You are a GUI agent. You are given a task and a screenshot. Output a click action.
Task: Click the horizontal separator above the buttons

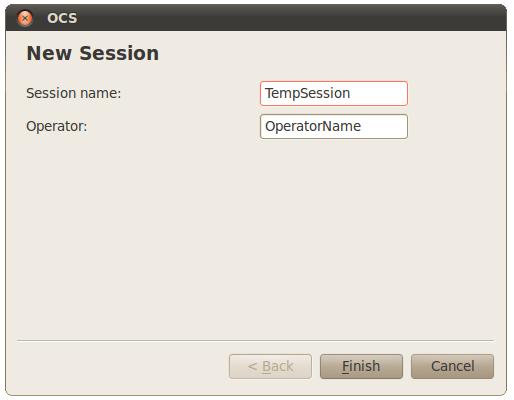(x=255, y=341)
